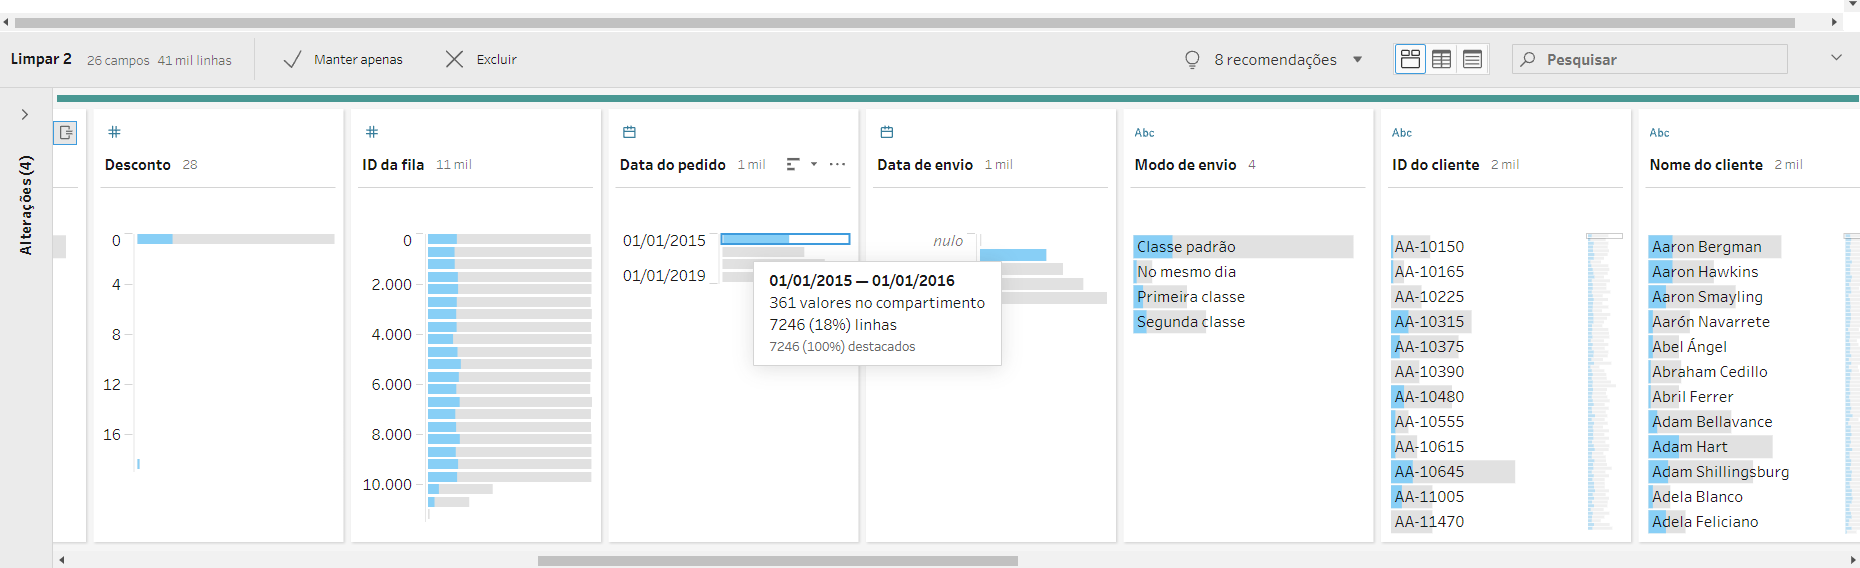Click the bottom horizontal scrollbar thumb
Screen dimensions: 1860x568
(777, 561)
